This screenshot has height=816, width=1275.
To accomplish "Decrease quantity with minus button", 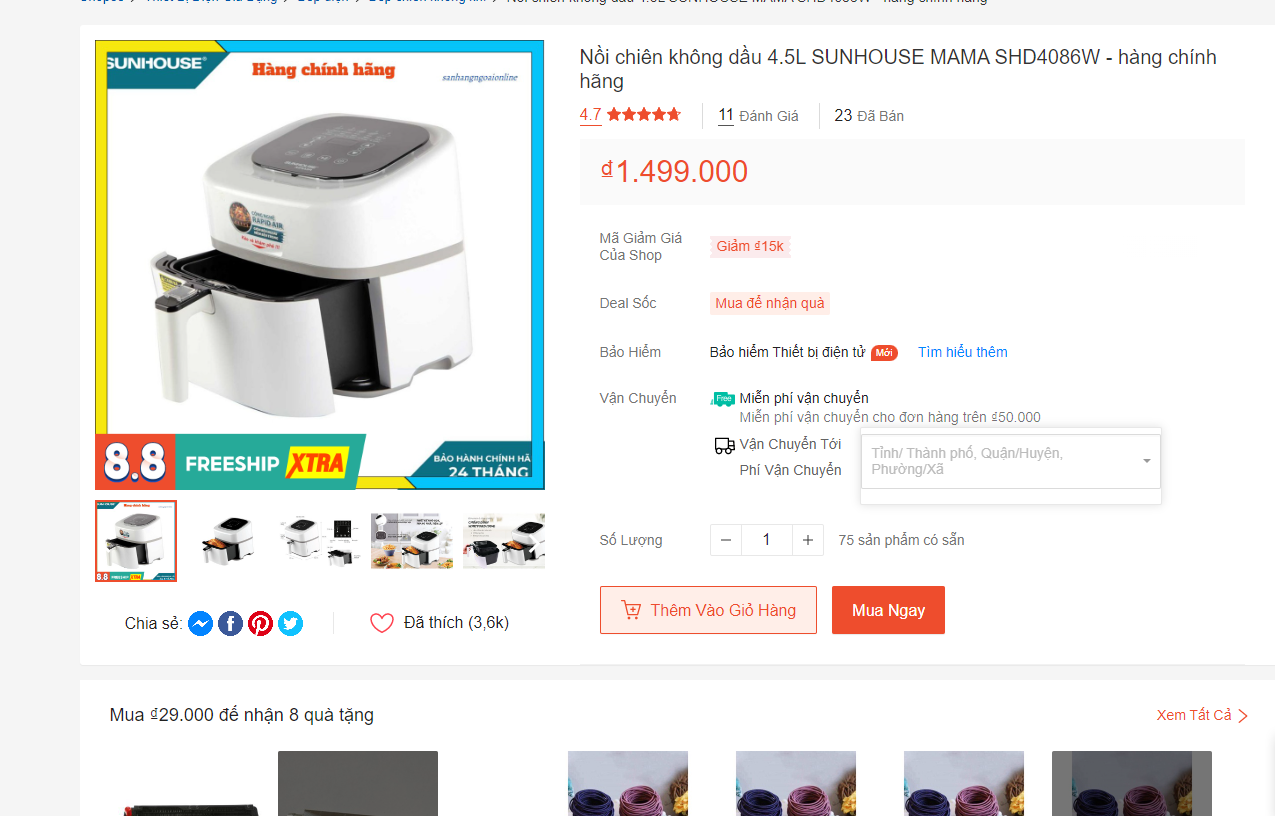I will pos(726,540).
